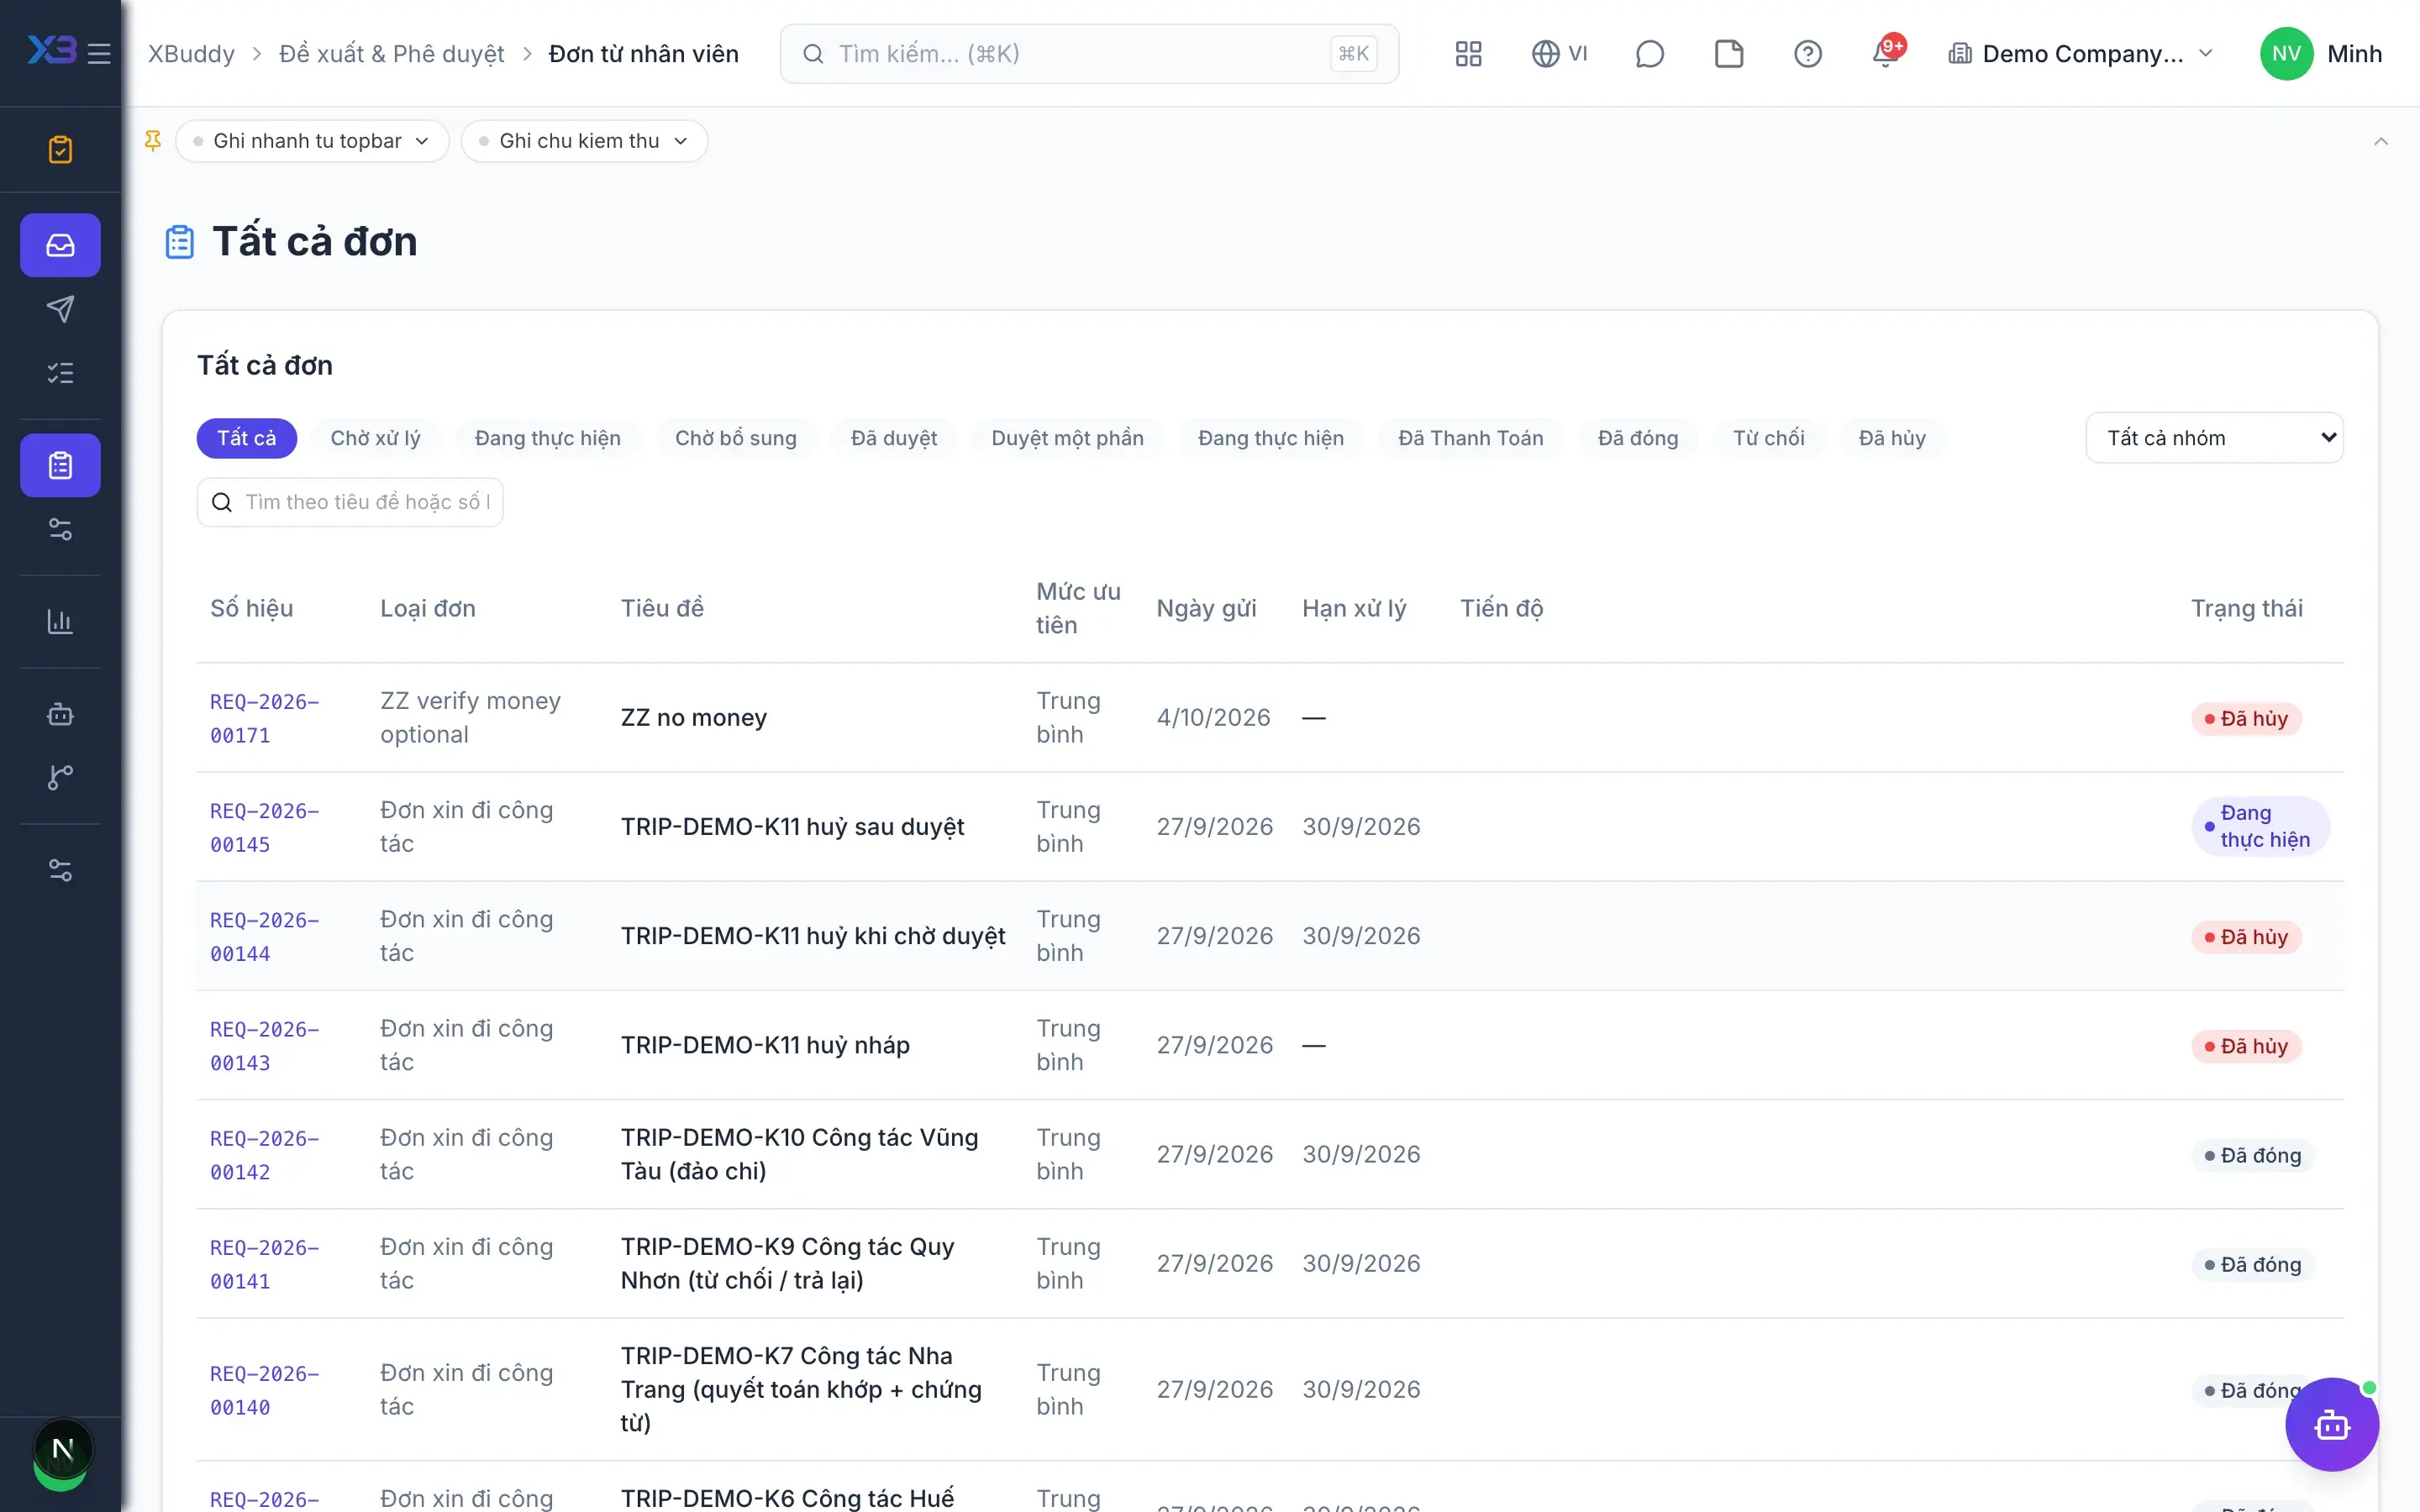Expand the Ghi nhanh tu topbar dropdown

pyautogui.click(x=312, y=141)
